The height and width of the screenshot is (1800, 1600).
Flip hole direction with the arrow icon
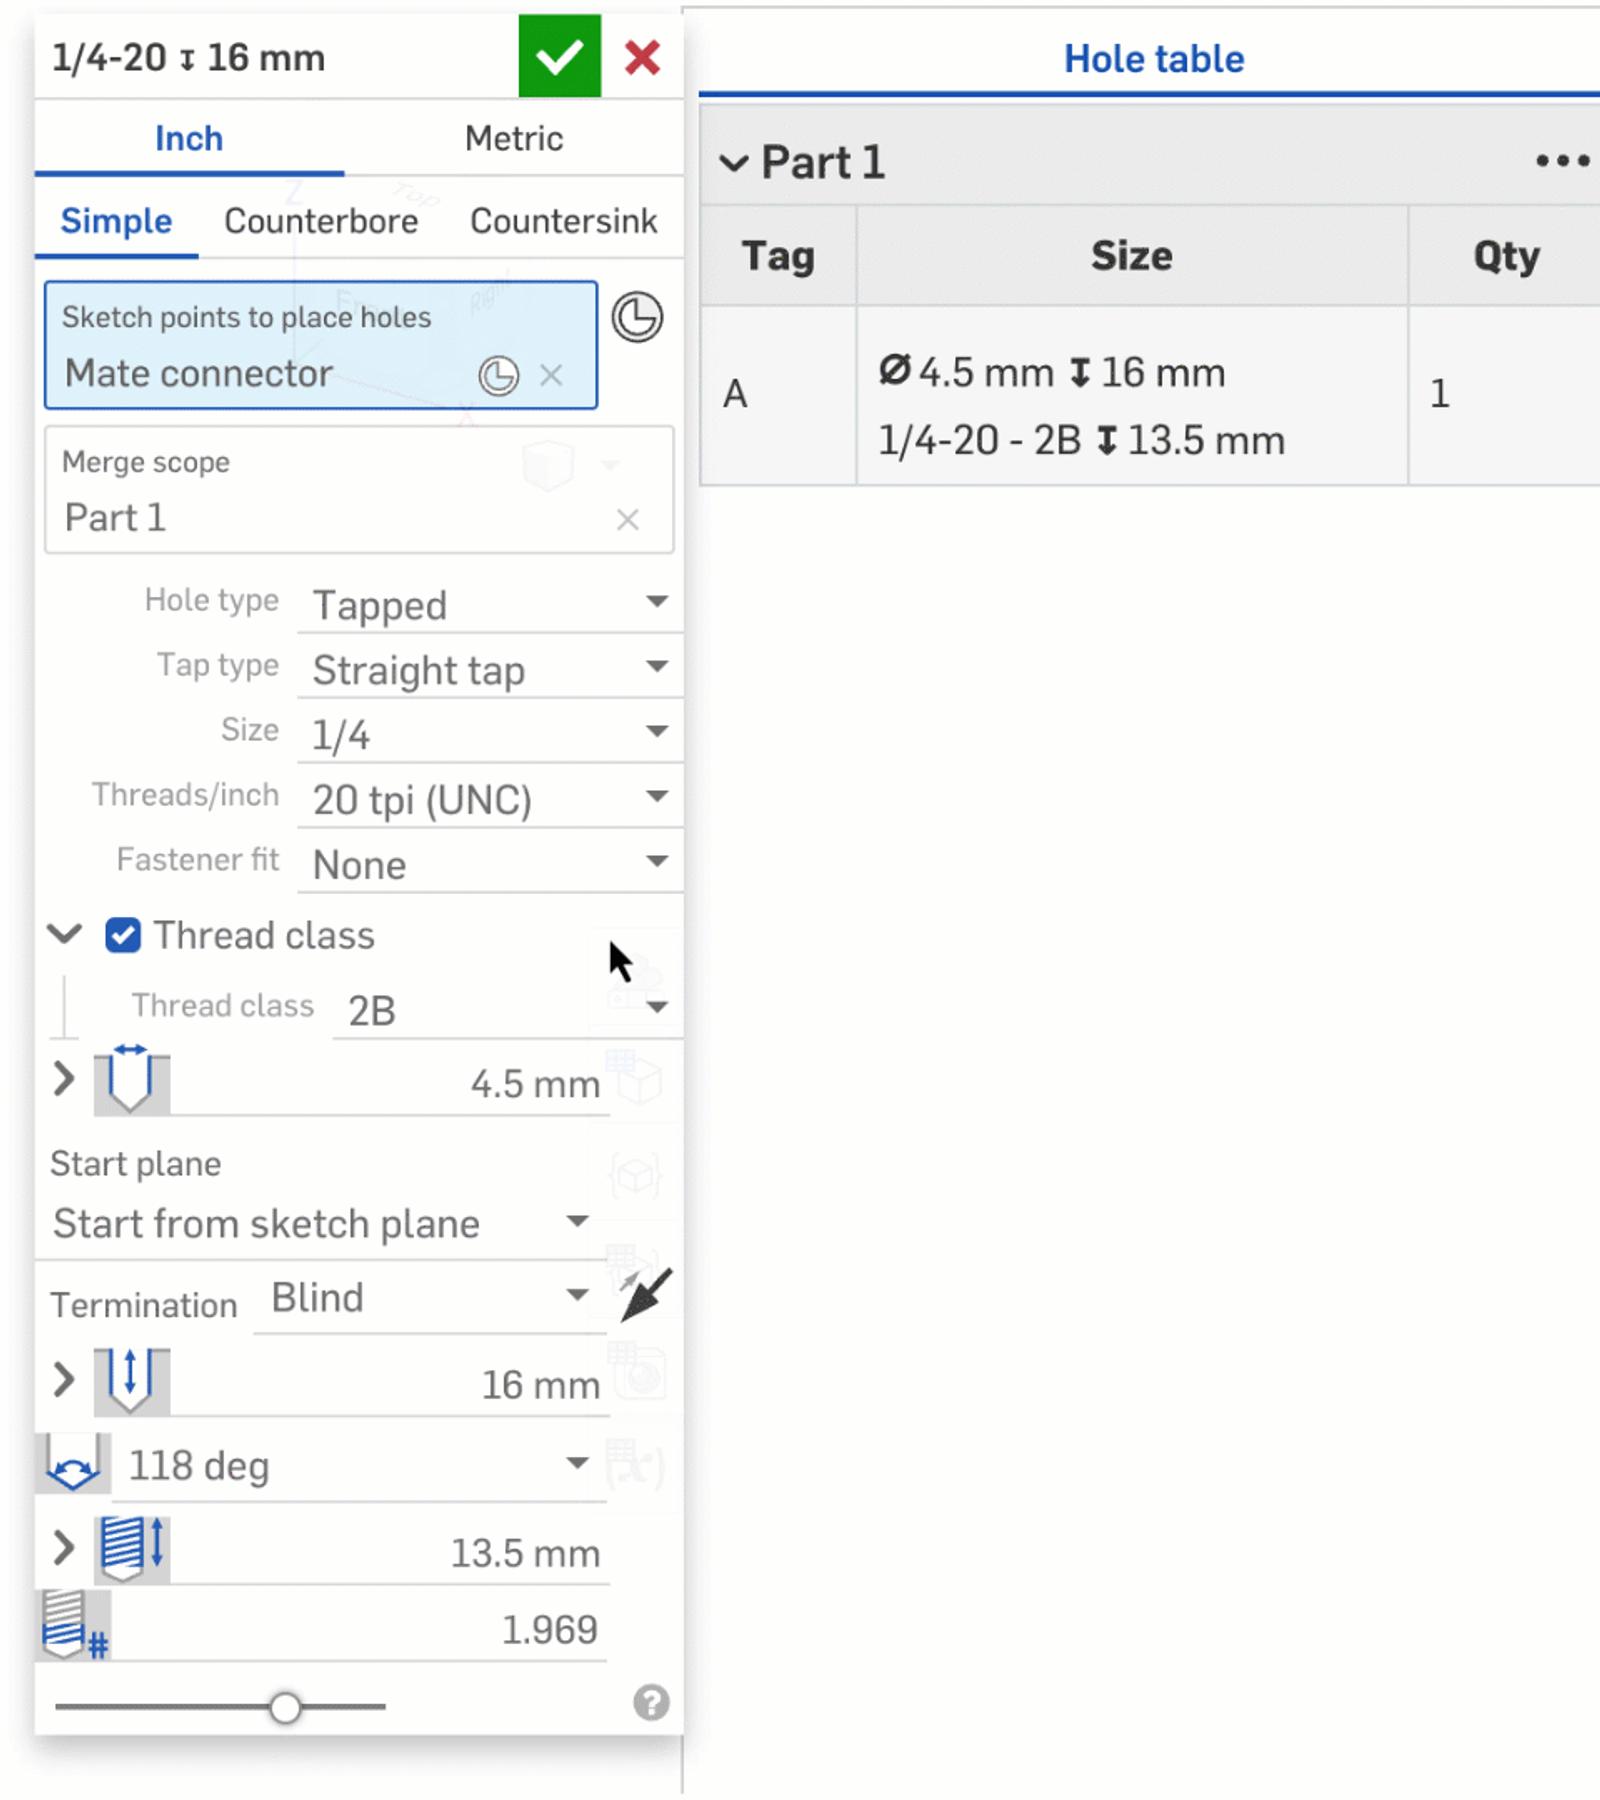645,1296
